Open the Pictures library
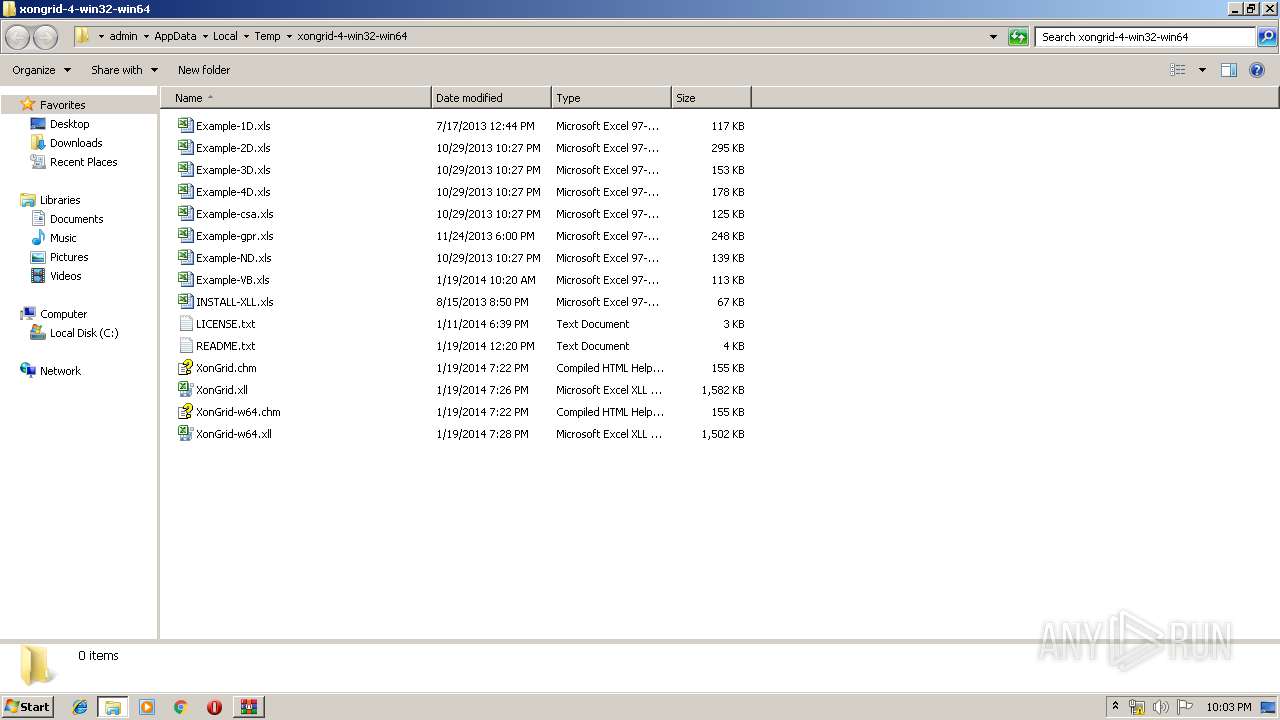The image size is (1280, 720). pos(69,257)
